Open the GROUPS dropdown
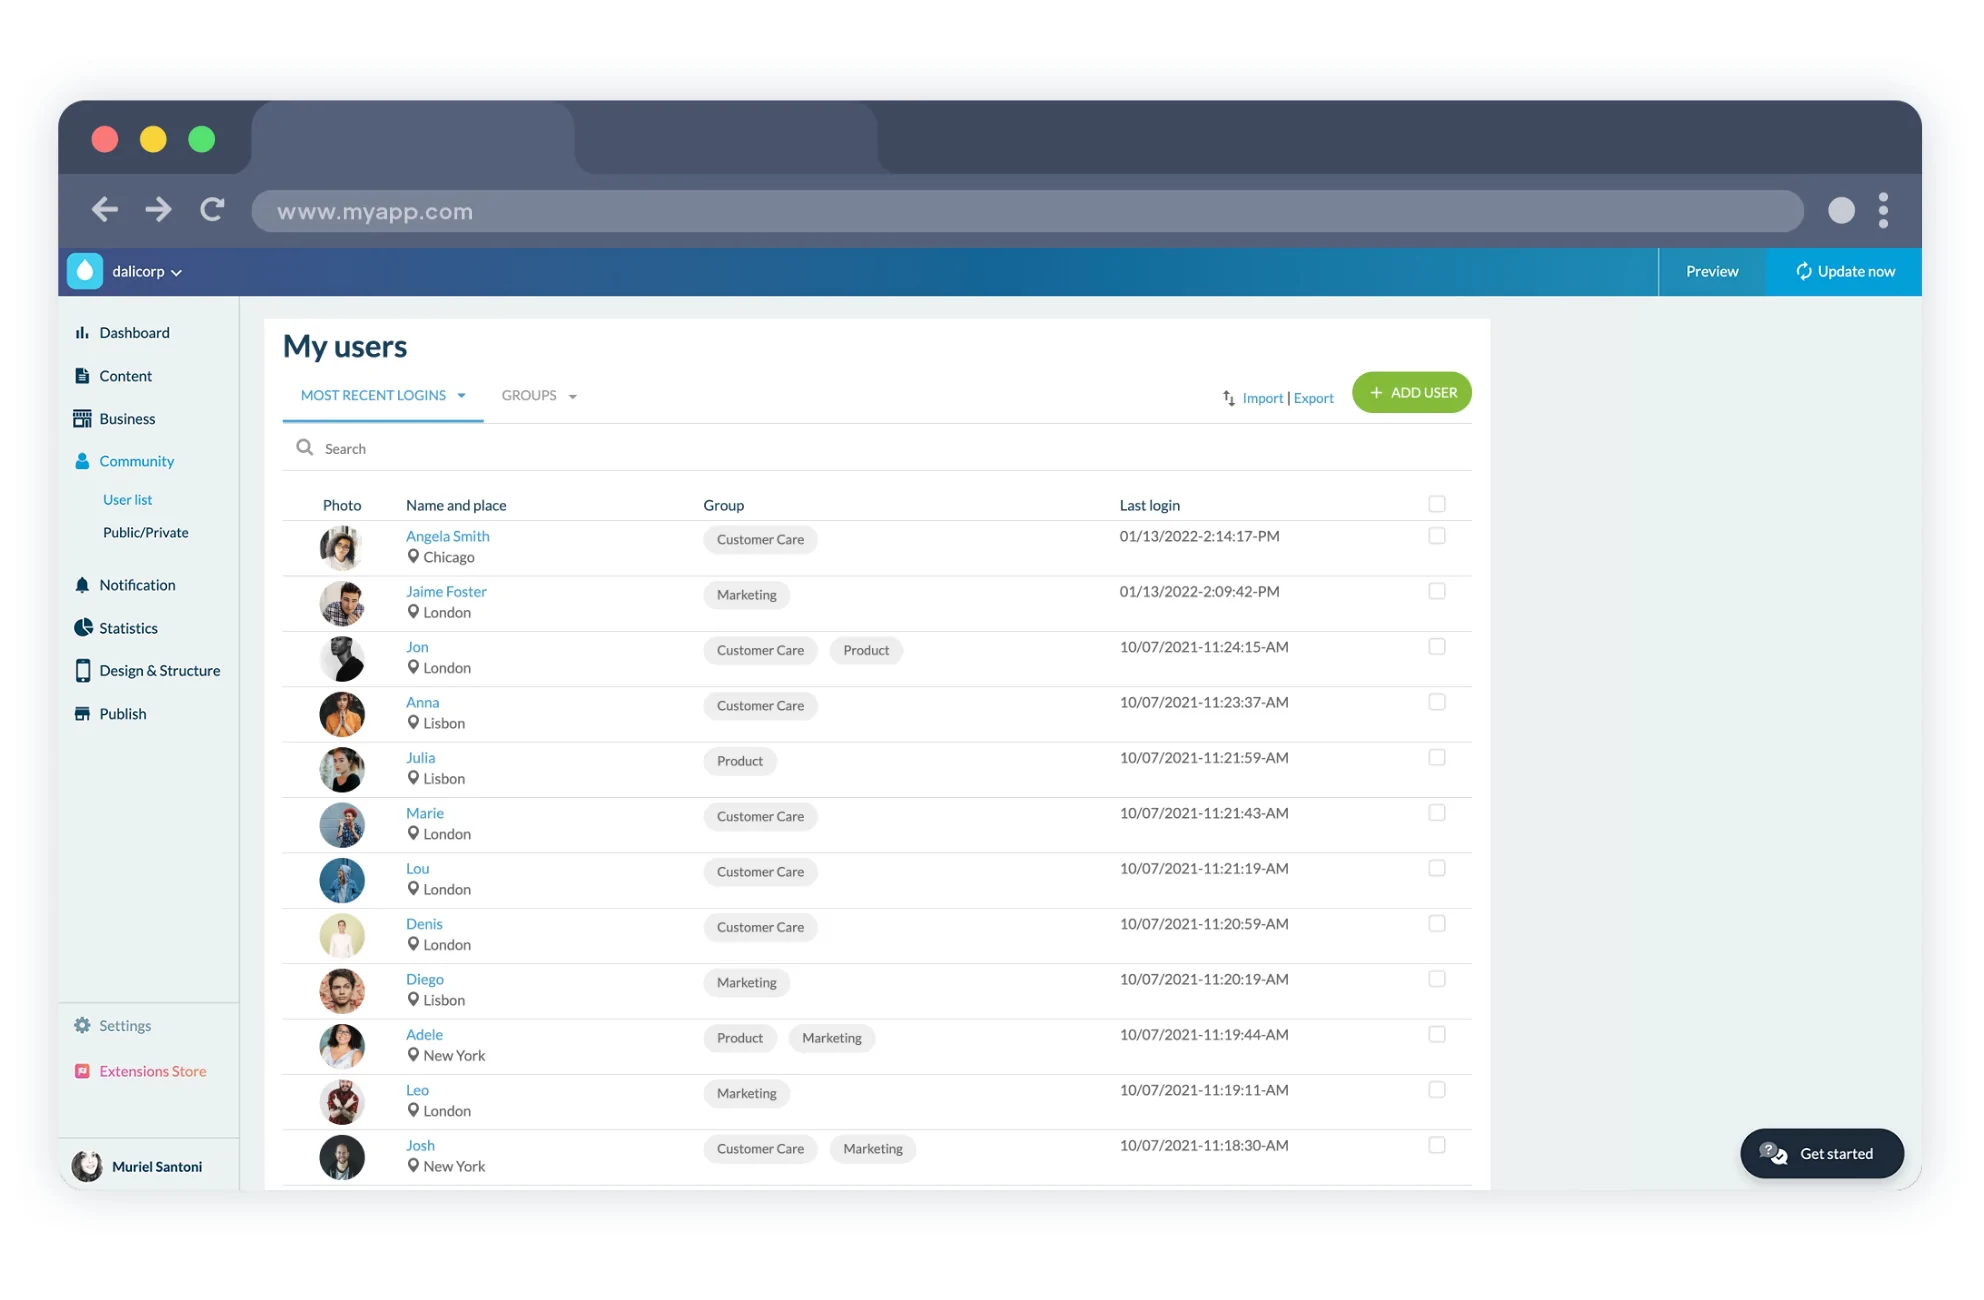The height and width of the screenshot is (1300, 1984). [538, 395]
